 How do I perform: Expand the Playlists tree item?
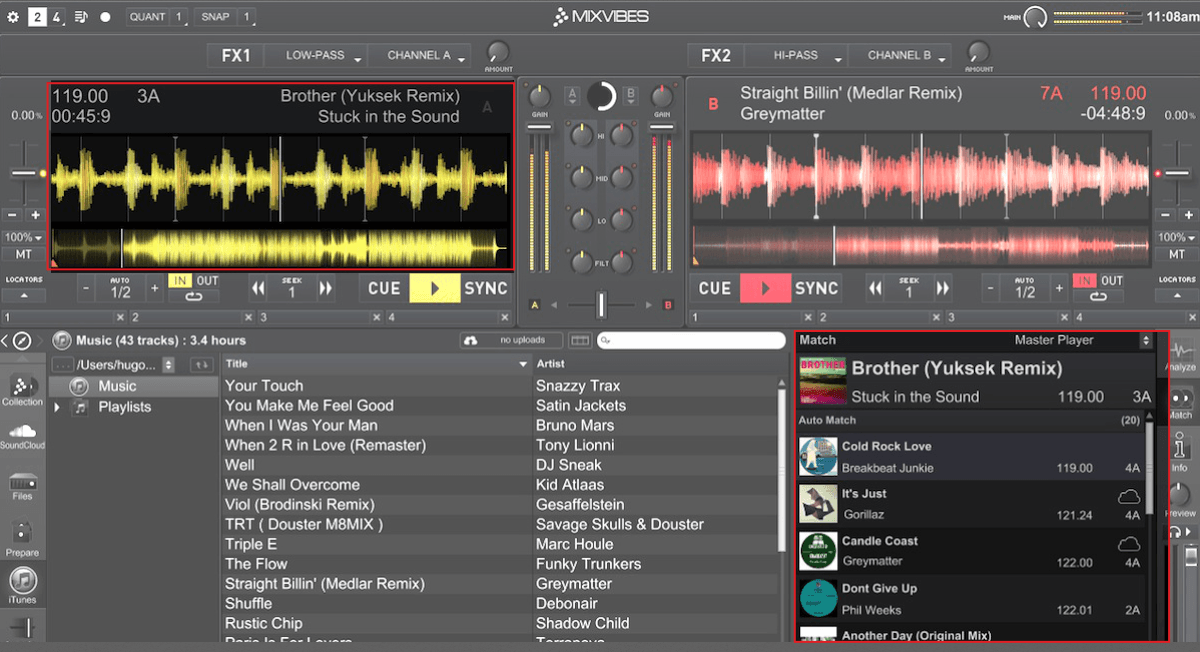(57, 407)
